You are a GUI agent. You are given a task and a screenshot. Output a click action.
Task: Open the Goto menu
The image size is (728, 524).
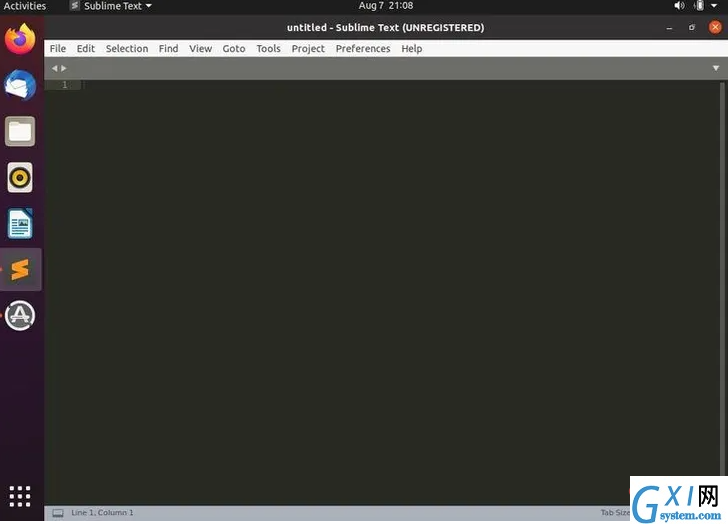pos(234,49)
